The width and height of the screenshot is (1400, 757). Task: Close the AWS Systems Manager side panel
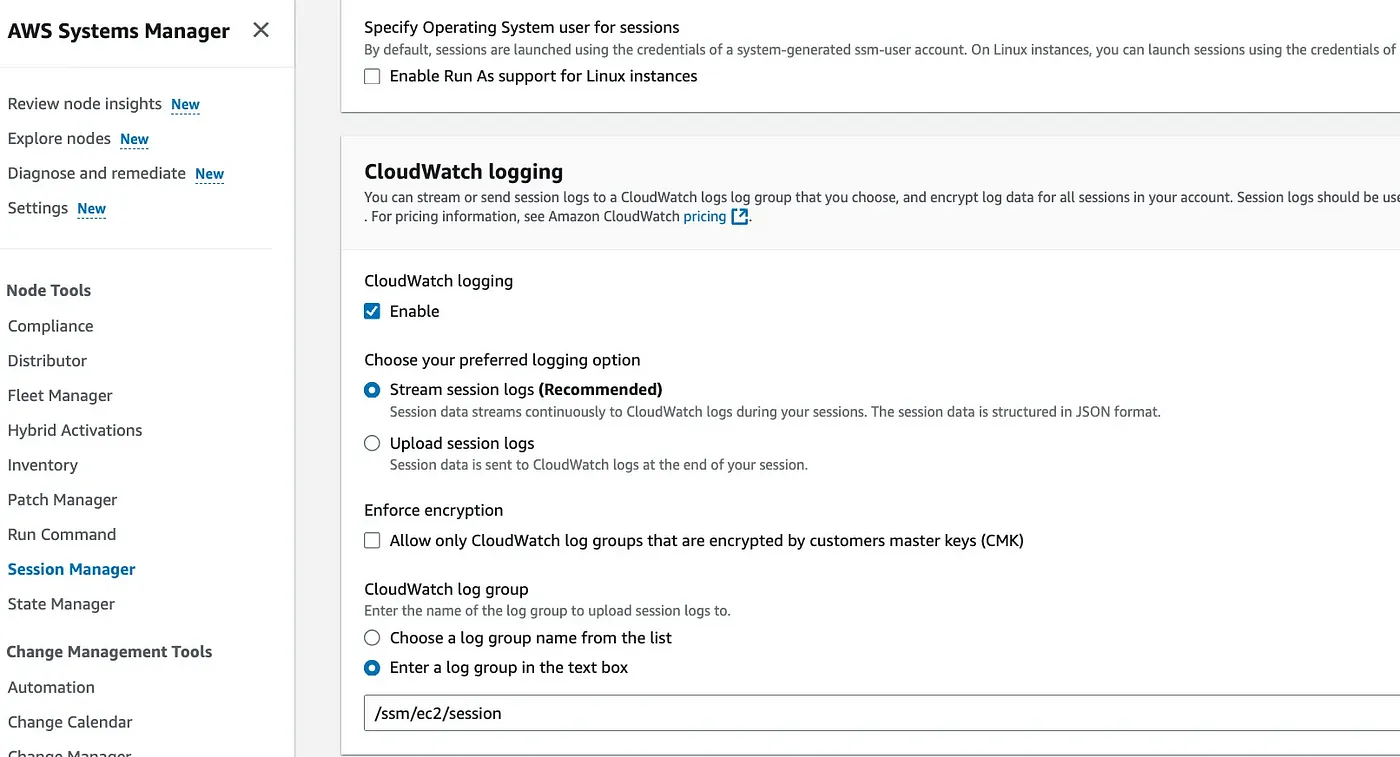(260, 30)
